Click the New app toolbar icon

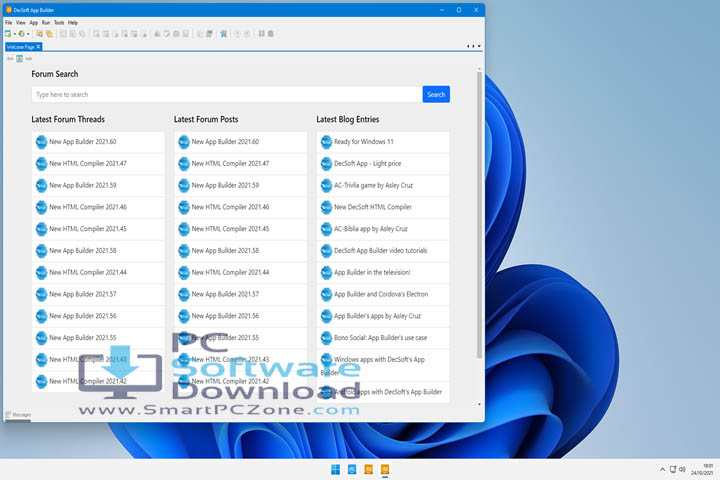coord(8,34)
